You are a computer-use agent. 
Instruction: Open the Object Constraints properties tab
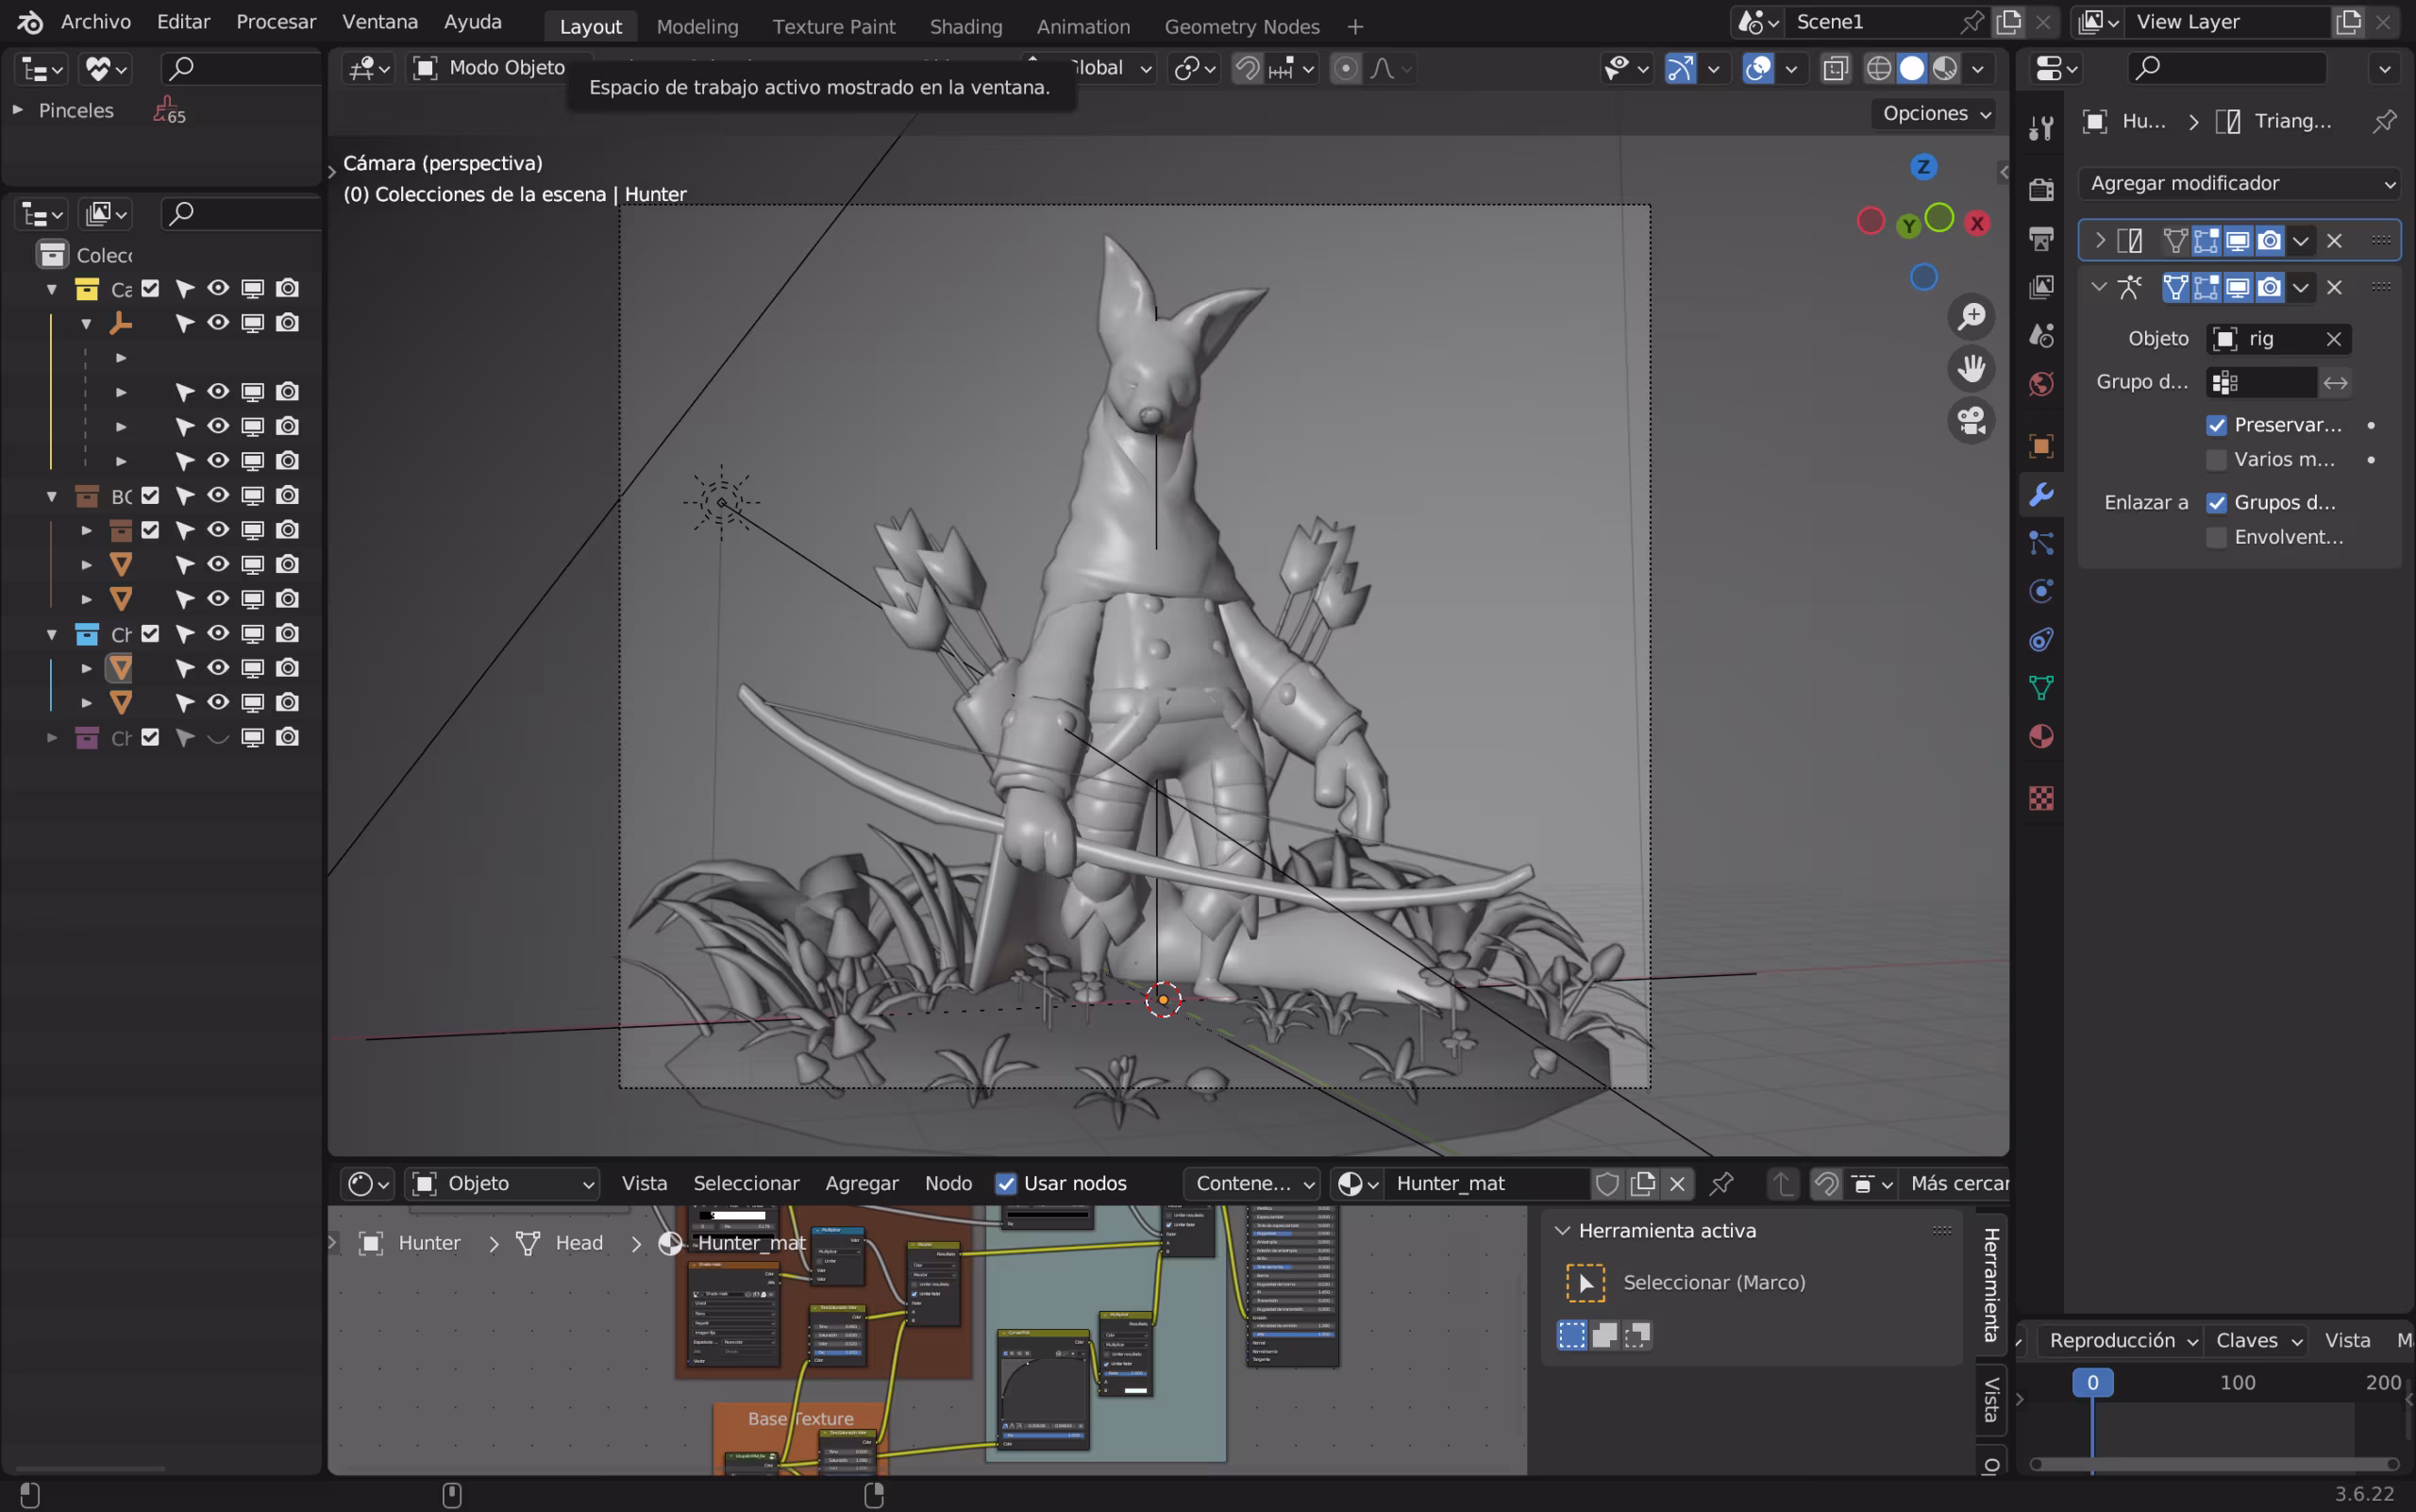[2041, 640]
